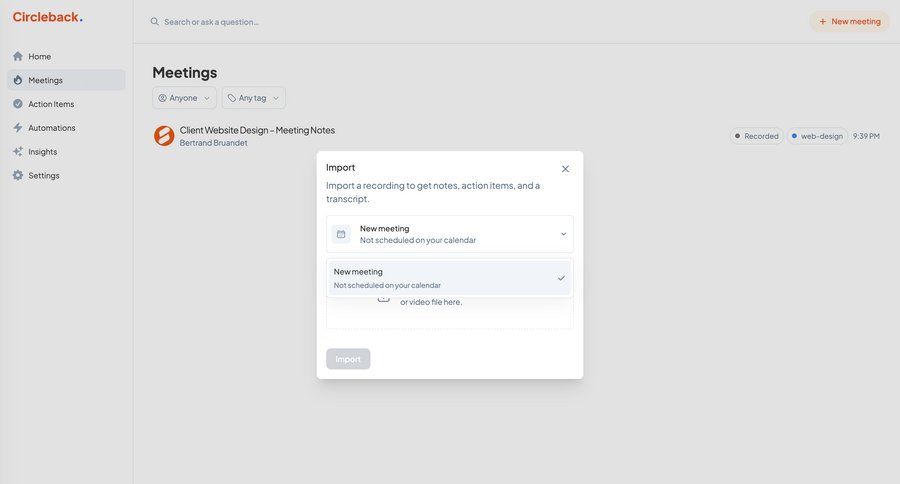Click the calendar icon in Import dialog
The height and width of the screenshot is (484, 900).
point(341,234)
